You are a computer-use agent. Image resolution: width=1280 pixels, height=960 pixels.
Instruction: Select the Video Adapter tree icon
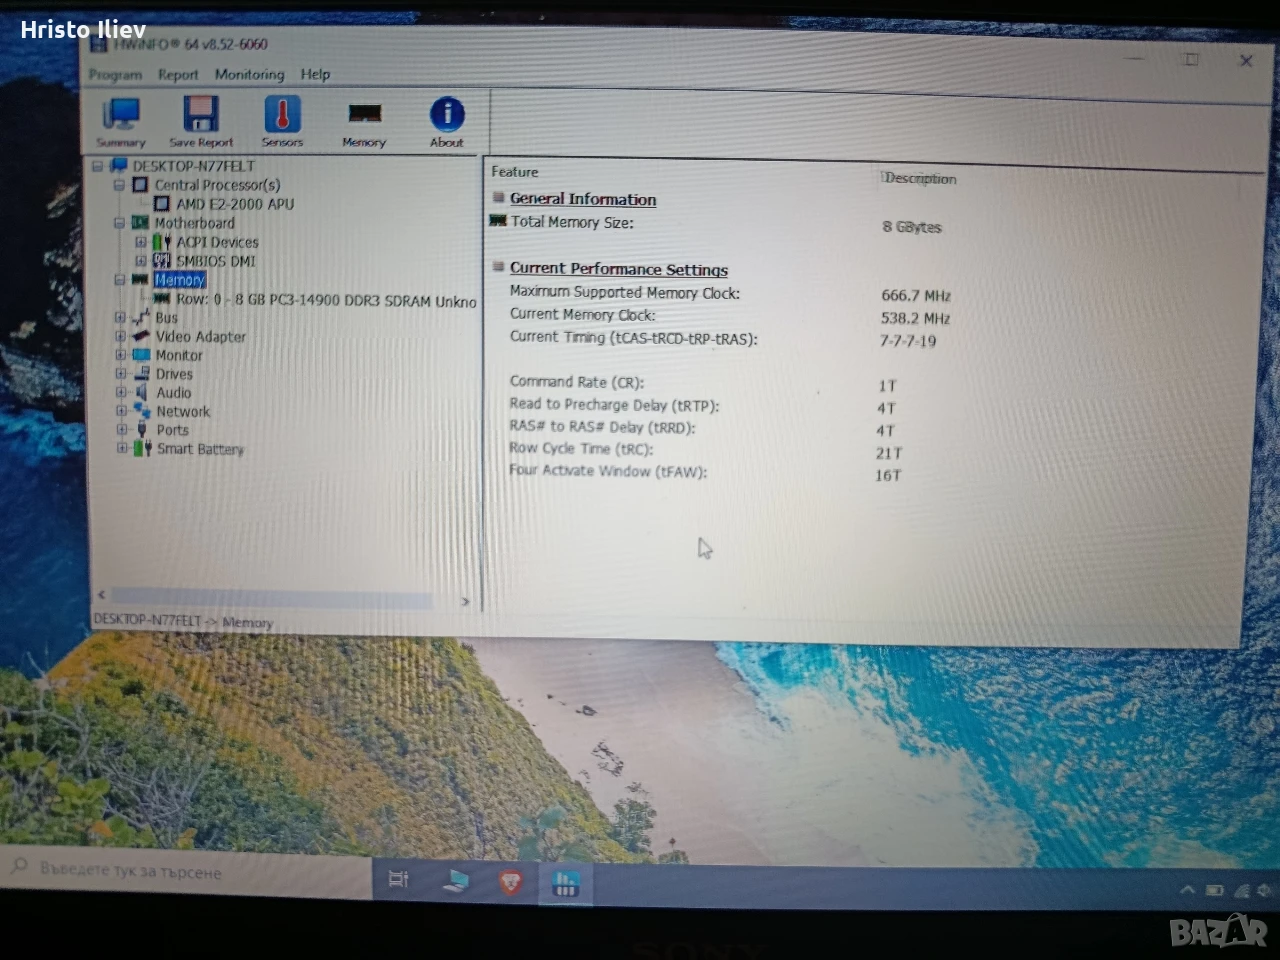(x=141, y=337)
